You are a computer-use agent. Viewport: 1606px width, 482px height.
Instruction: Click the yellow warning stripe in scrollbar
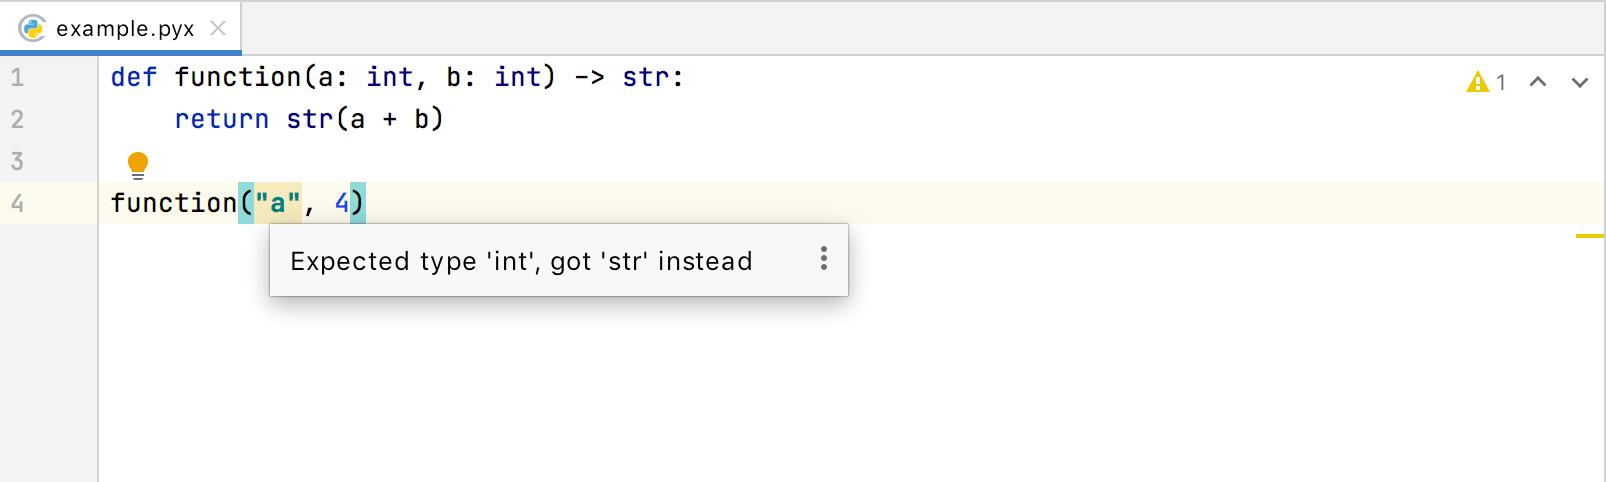coord(1589,236)
